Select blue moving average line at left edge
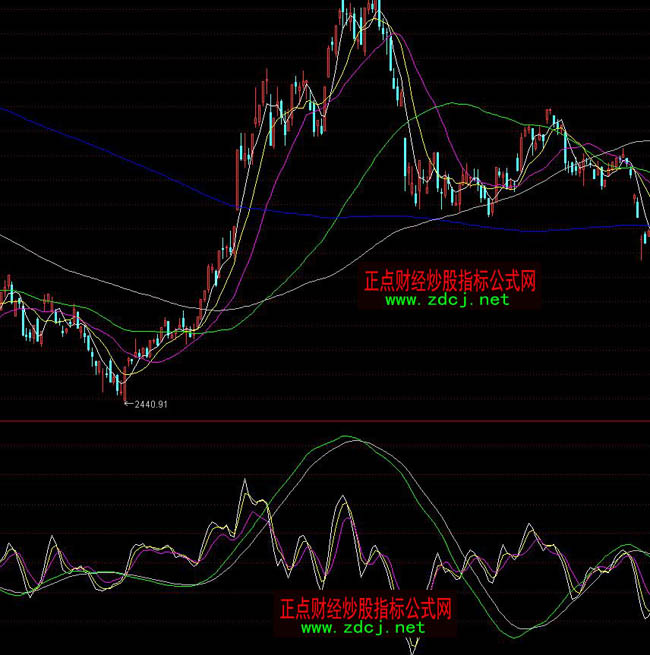 point(4,108)
